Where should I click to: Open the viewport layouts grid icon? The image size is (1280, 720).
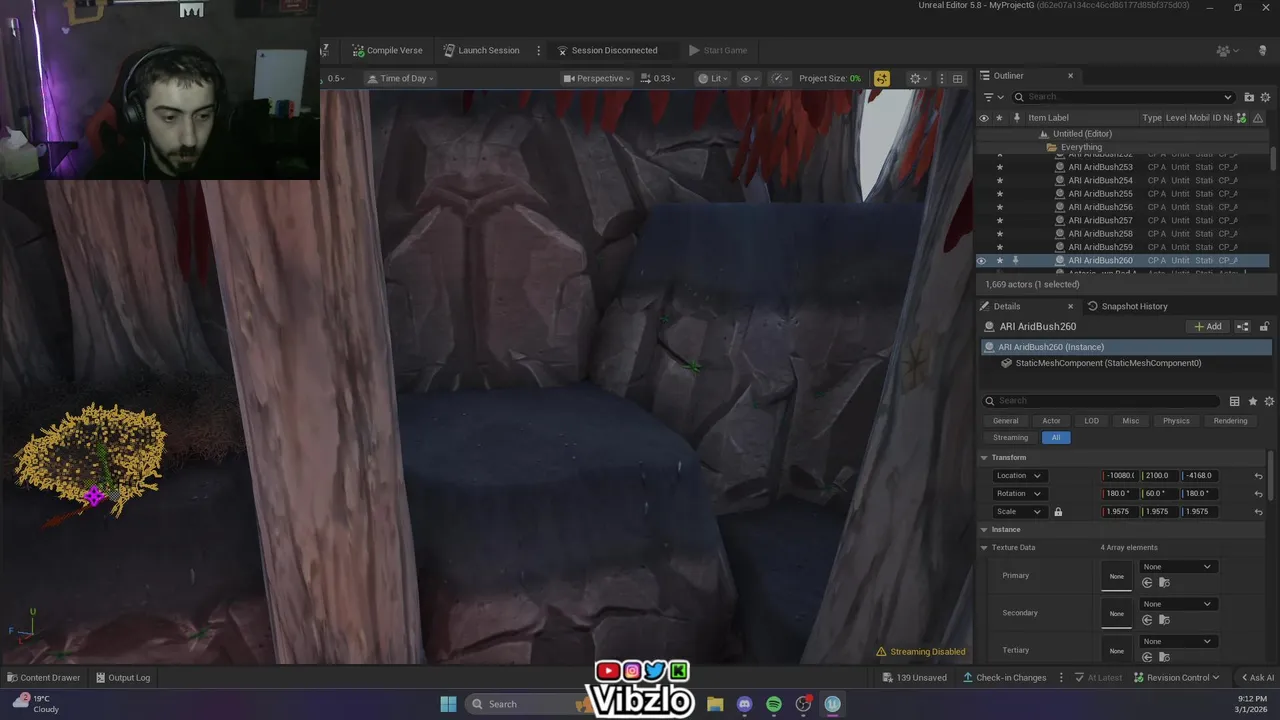pyautogui.click(x=957, y=78)
